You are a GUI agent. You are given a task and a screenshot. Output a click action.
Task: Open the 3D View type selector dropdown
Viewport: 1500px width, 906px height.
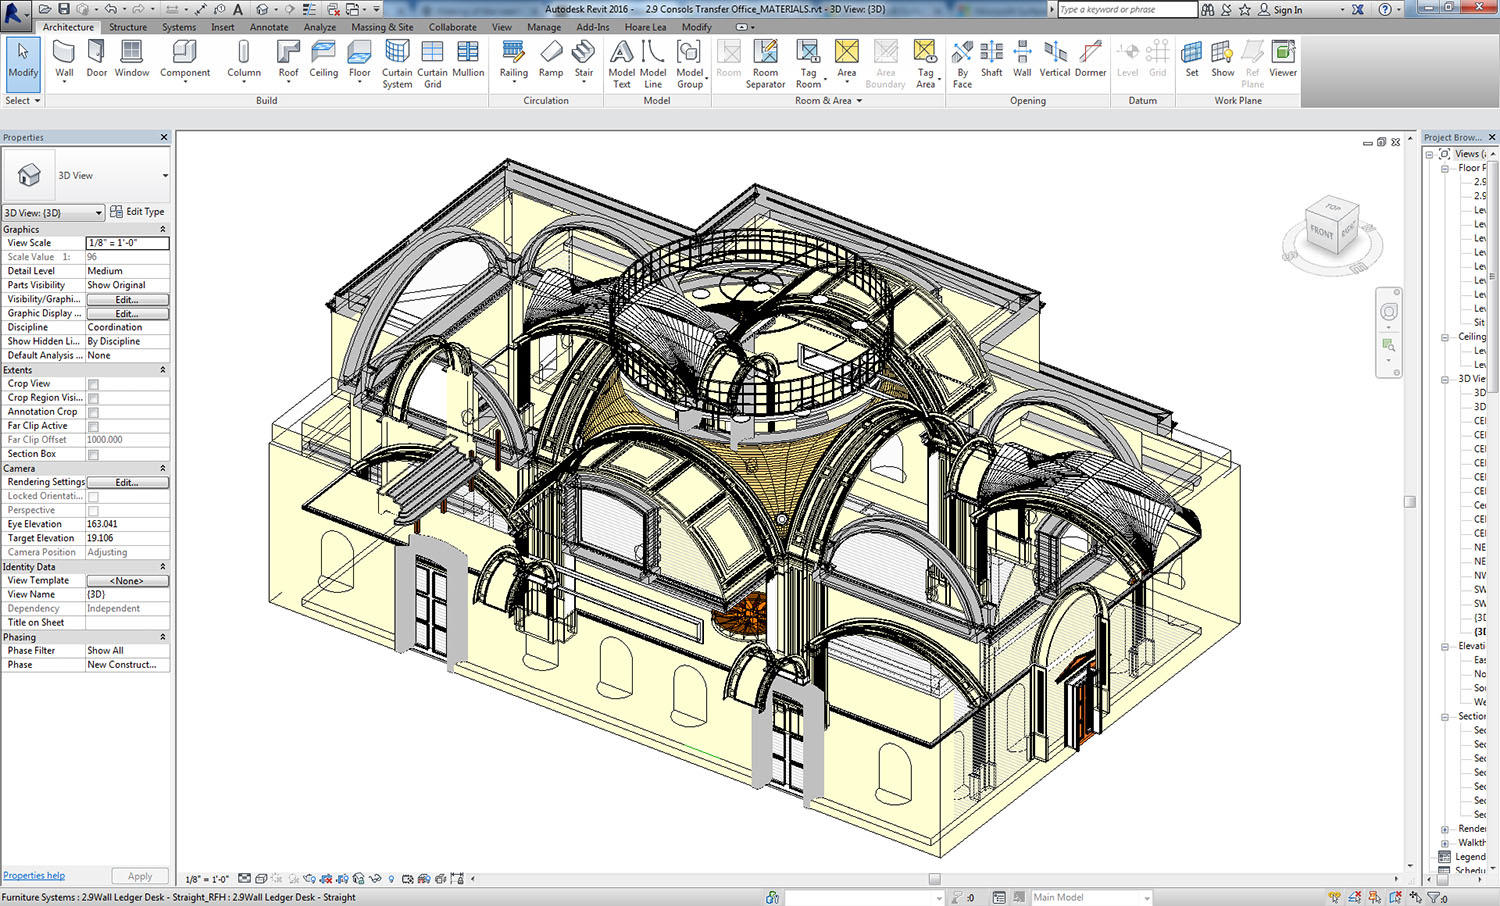164,176
